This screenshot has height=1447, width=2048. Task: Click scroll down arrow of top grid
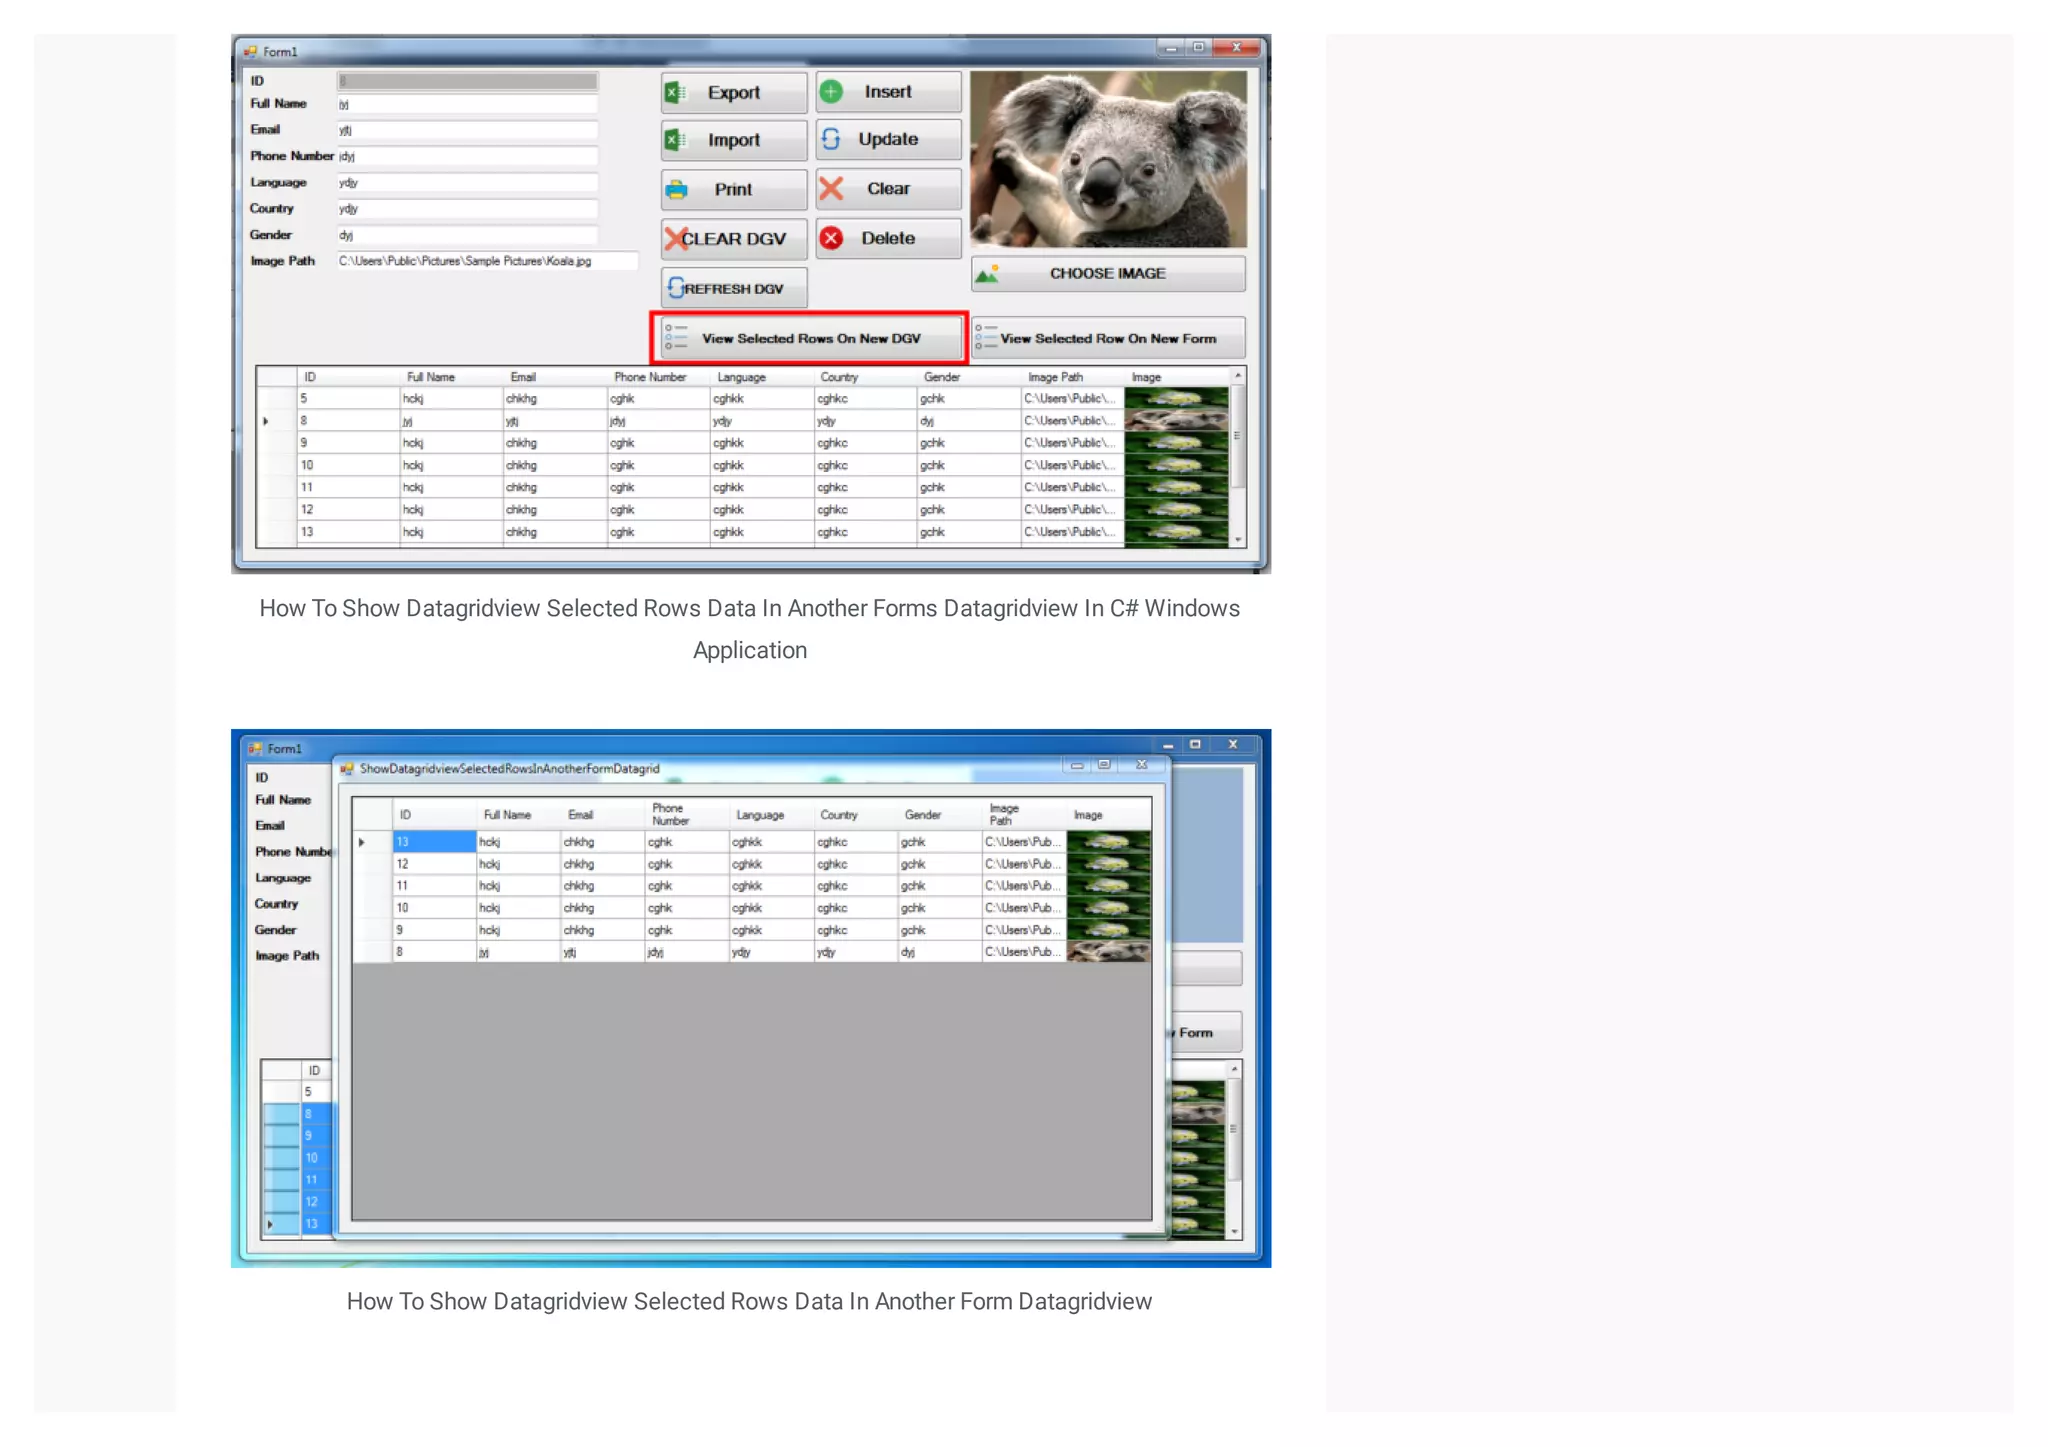[1238, 540]
